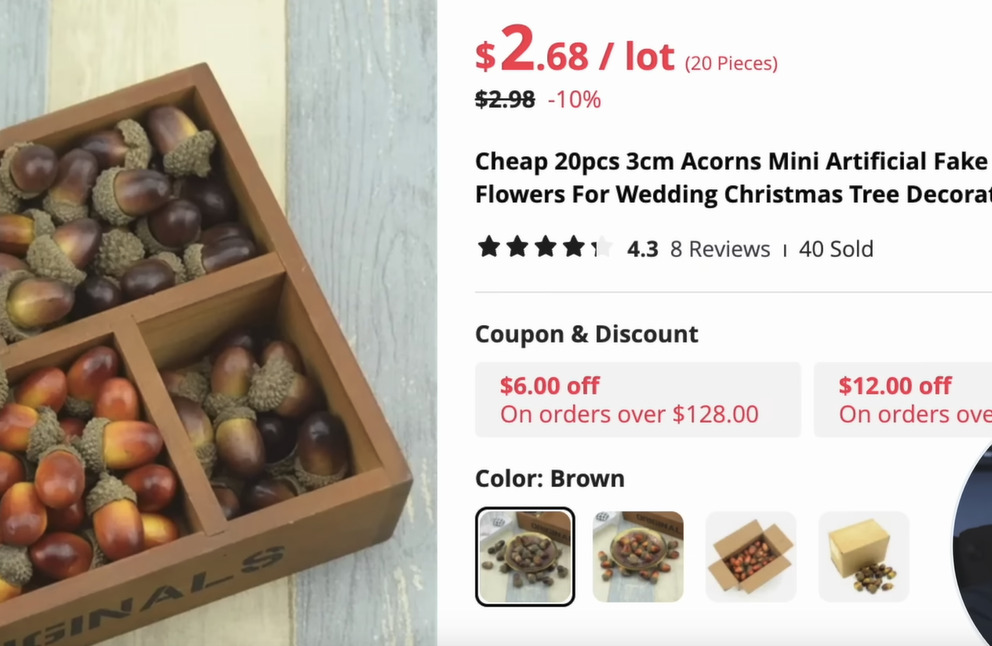Click the first black rating star
The width and height of the screenshot is (992, 646).
point(489,247)
